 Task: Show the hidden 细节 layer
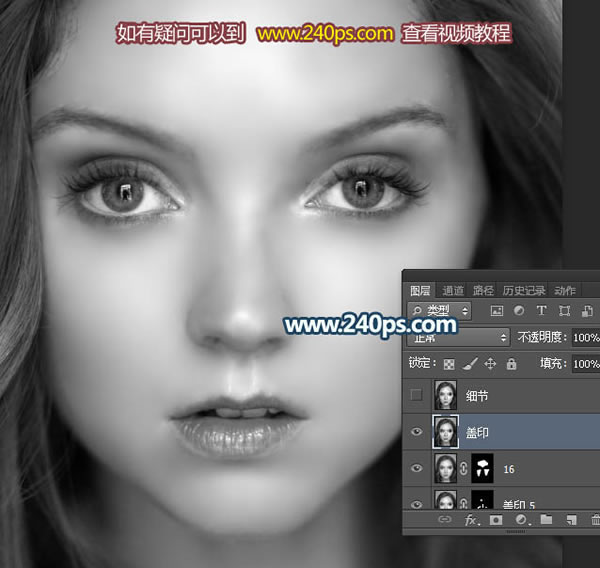[416, 395]
